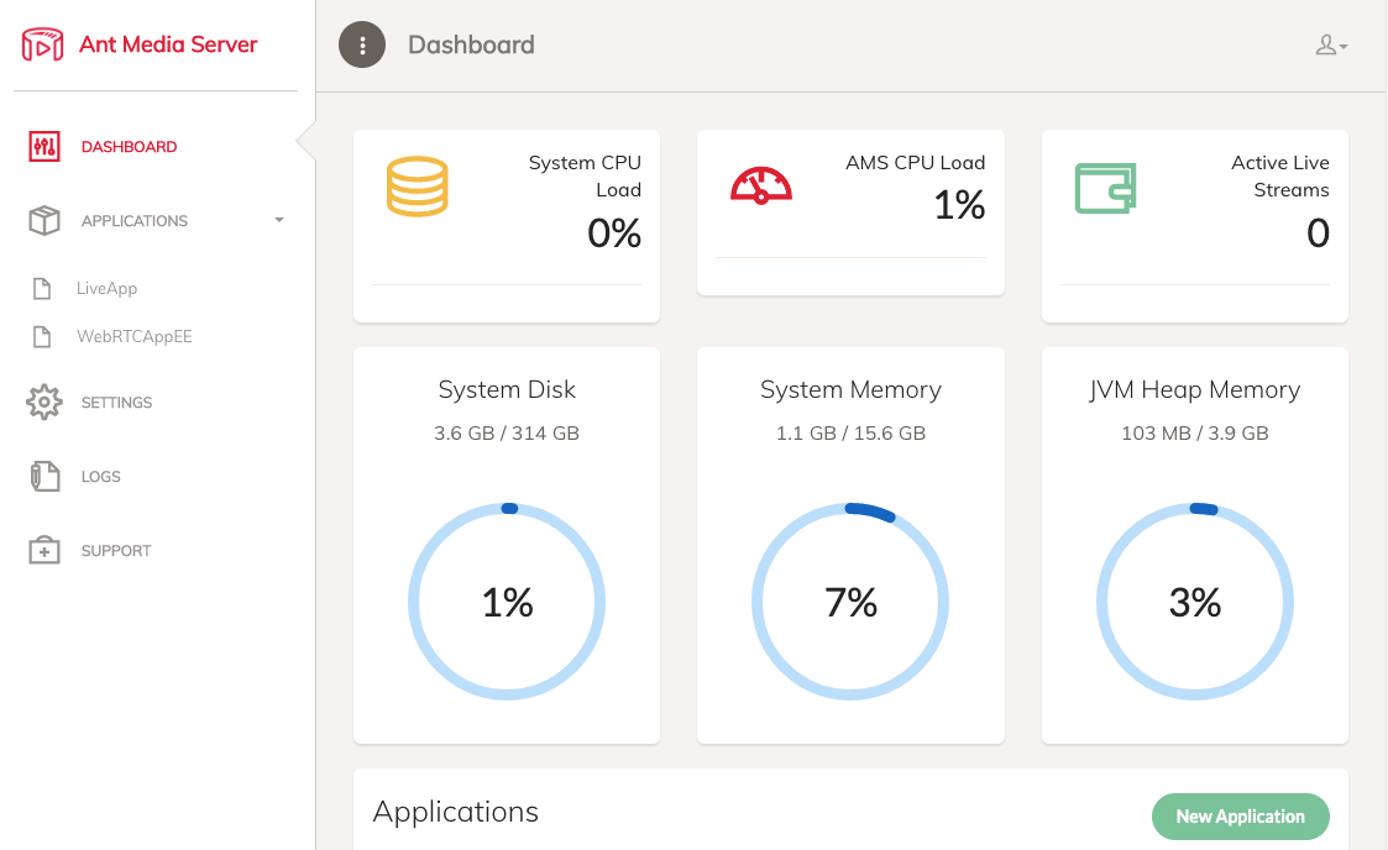Click the yellow database icon on System CPU card
This screenshot has height=850, width=1388.
417,186
